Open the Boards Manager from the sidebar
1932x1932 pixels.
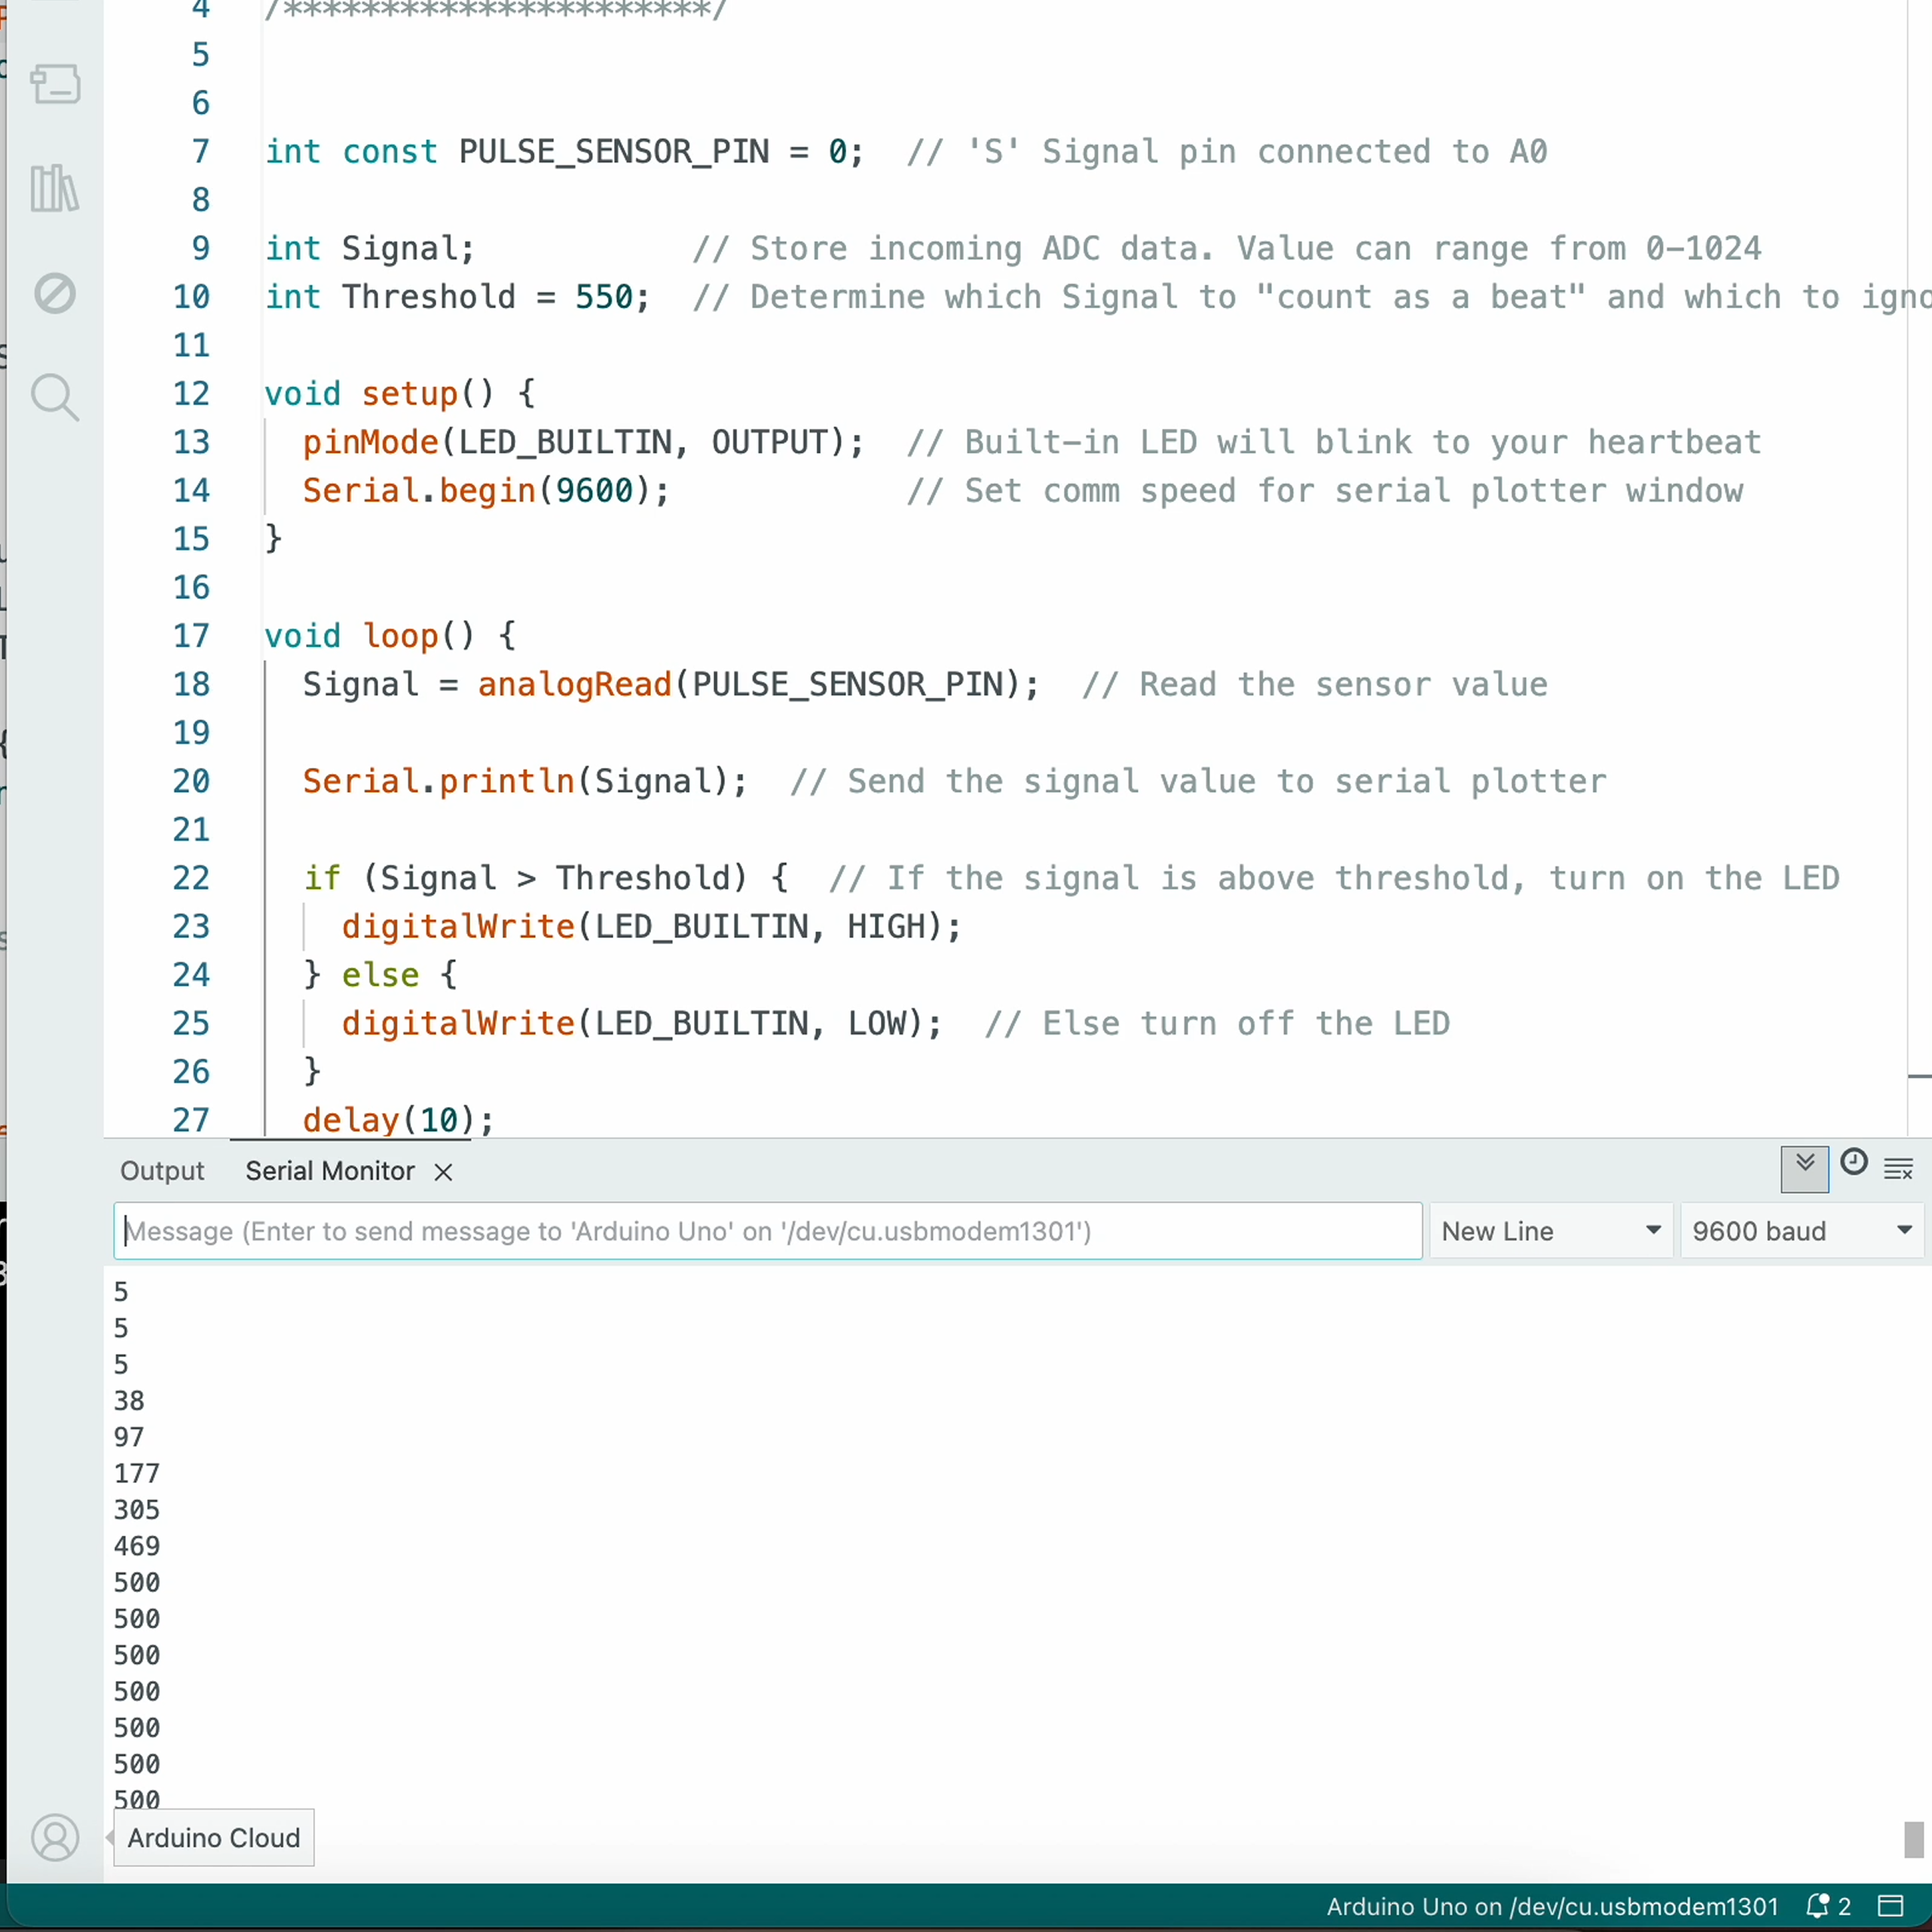[55, 84]
